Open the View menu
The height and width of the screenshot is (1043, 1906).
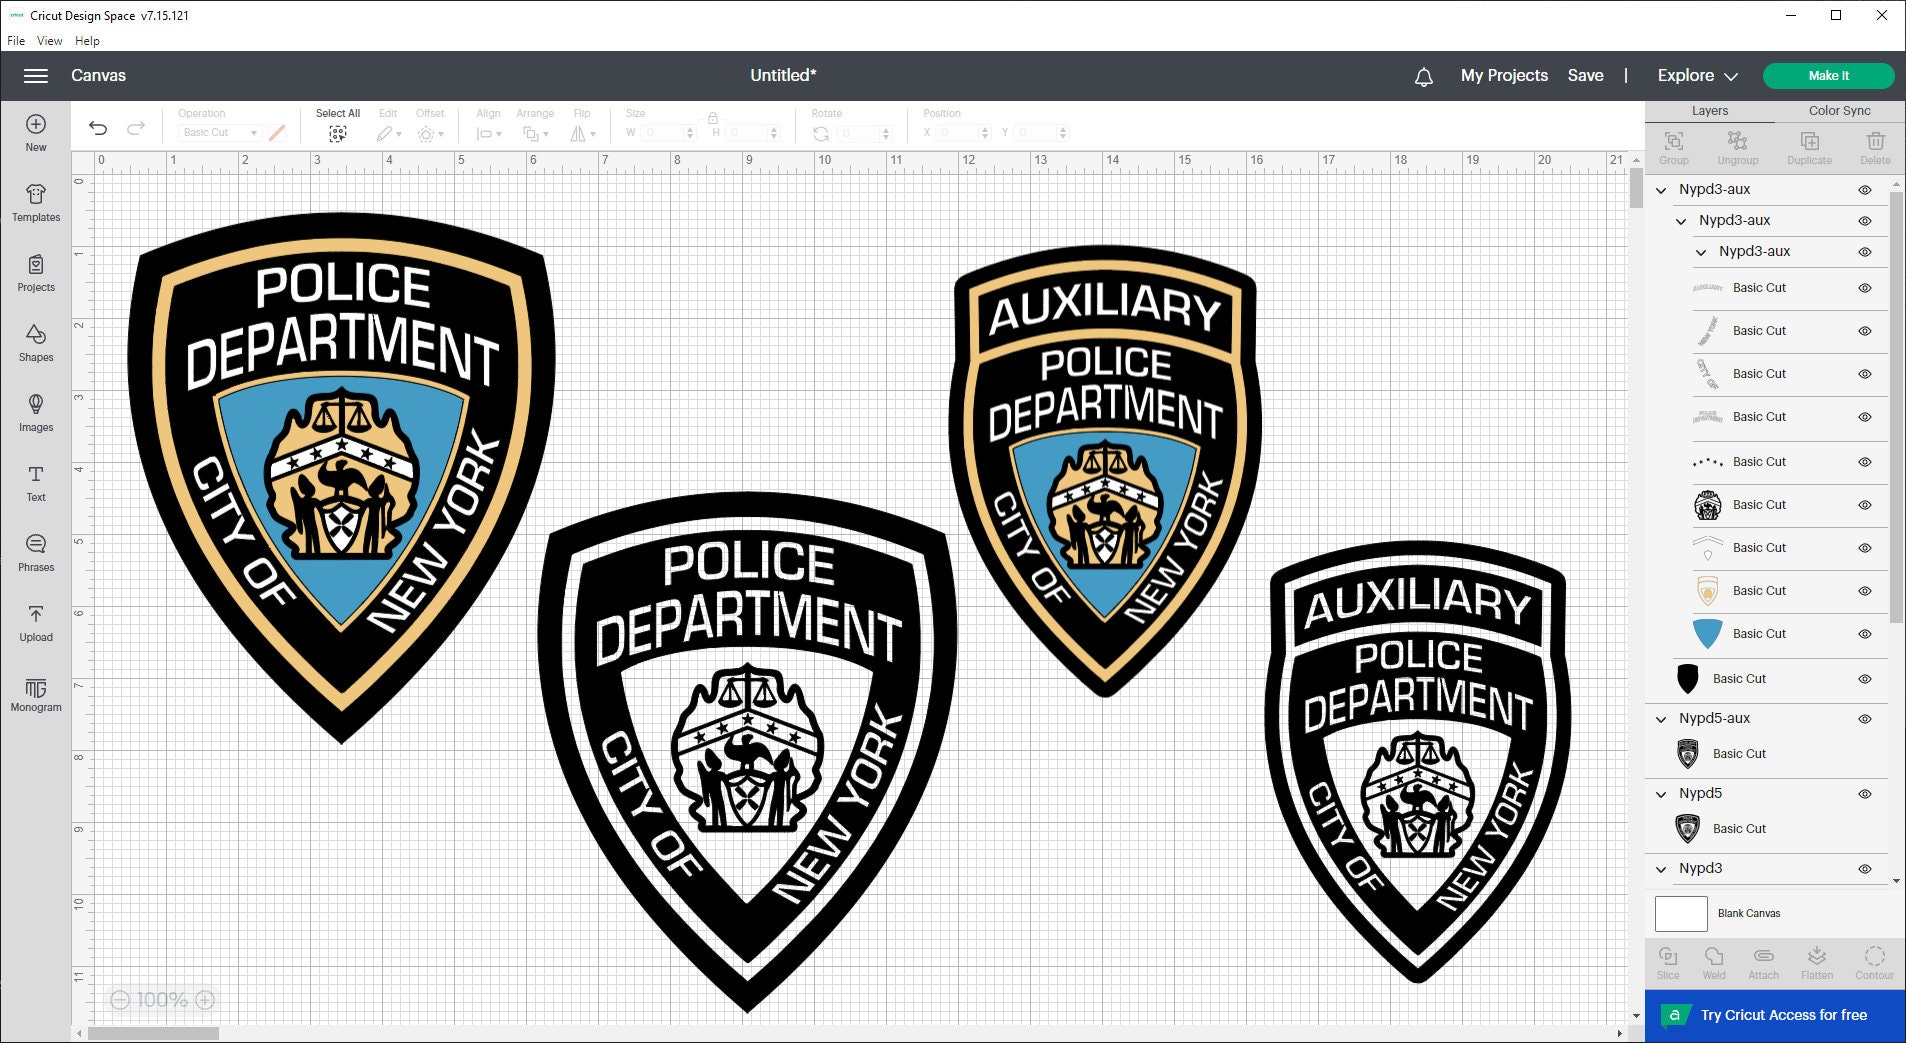49,41
